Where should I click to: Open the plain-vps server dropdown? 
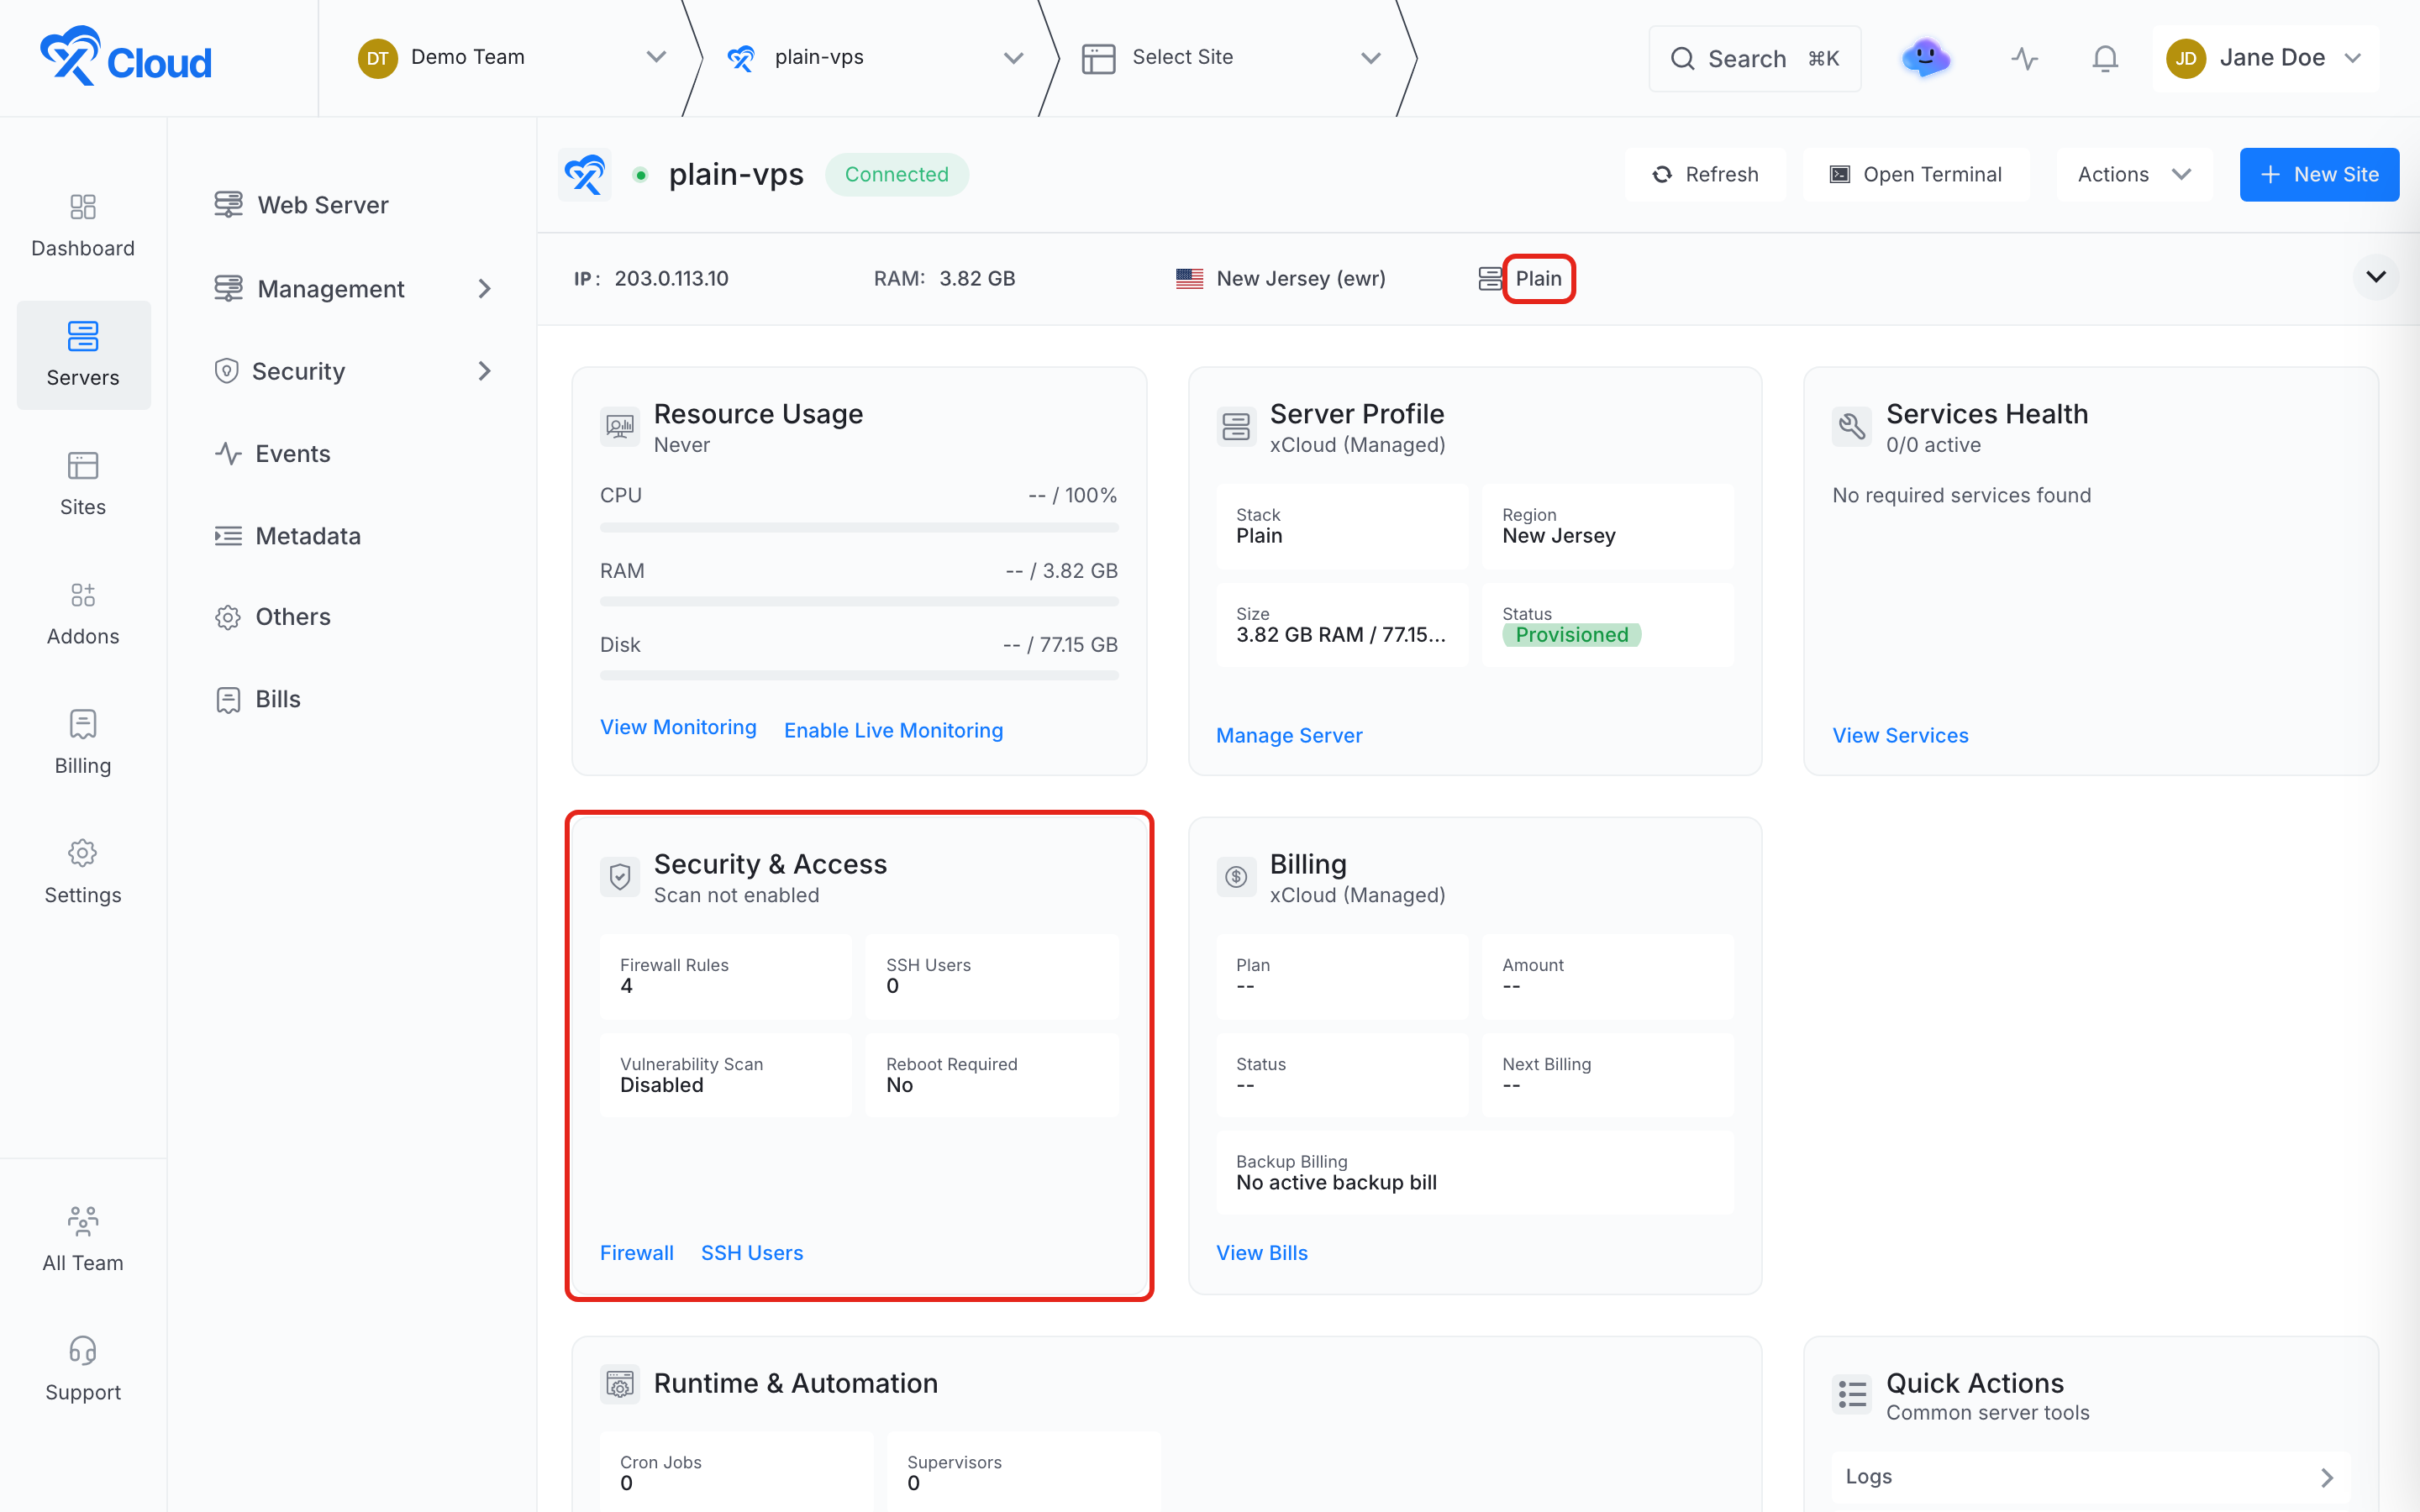pos(875,57)
